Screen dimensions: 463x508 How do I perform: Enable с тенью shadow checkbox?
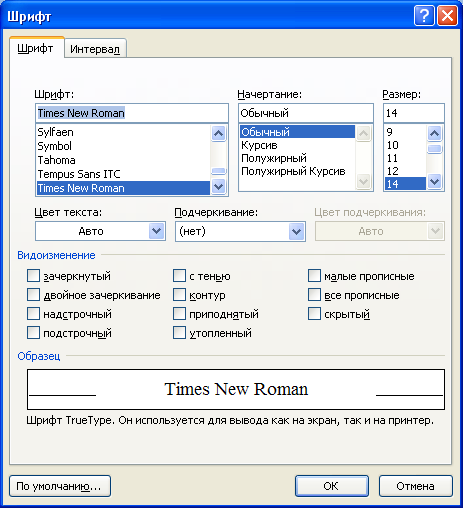pos(179,276)
